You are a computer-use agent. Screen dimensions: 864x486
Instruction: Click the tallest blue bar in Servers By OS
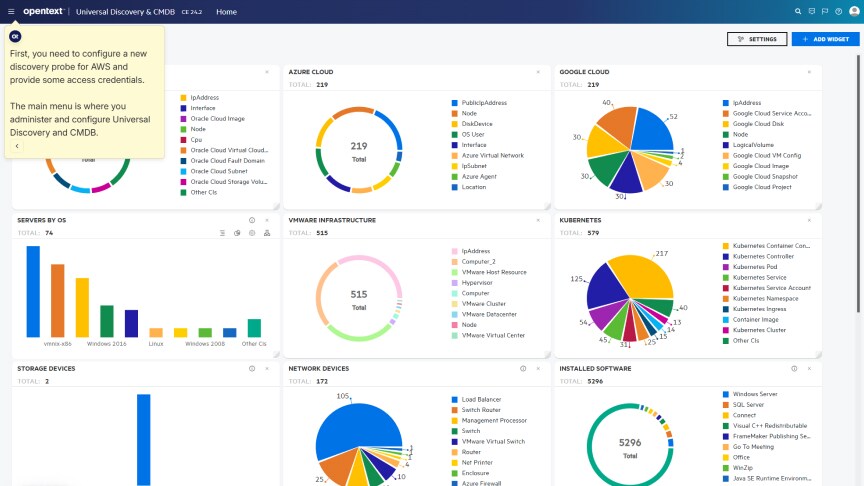pyautogui.click(x=33, y=291)
